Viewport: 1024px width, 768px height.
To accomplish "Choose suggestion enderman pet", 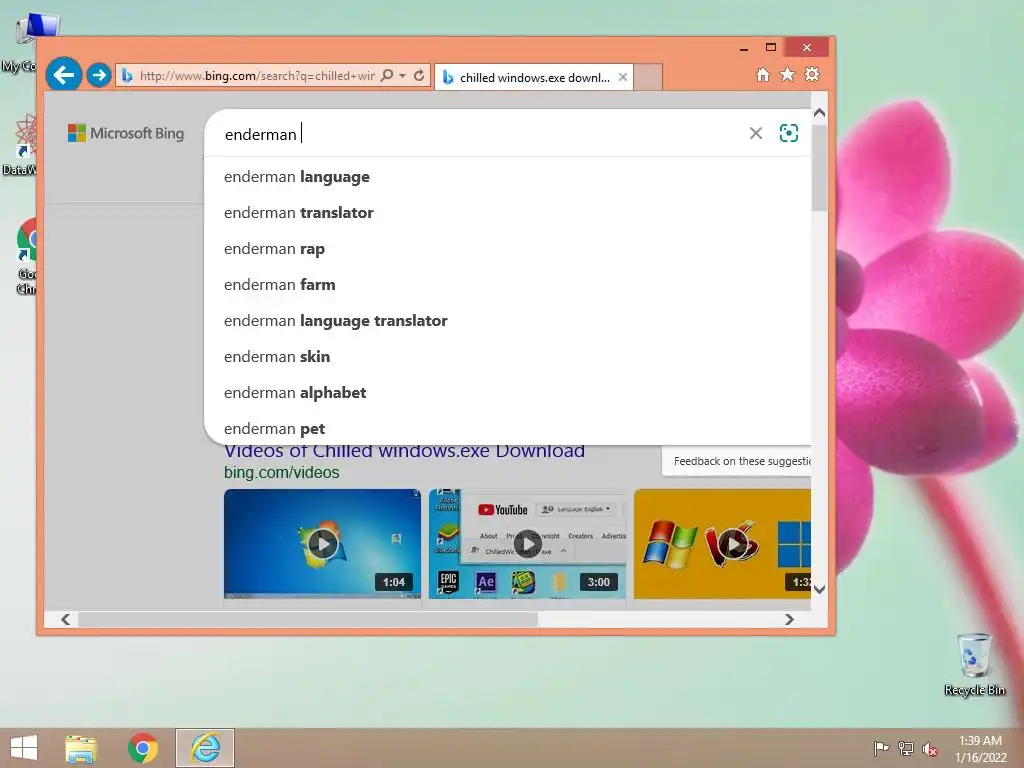I will tap(507, 428).
